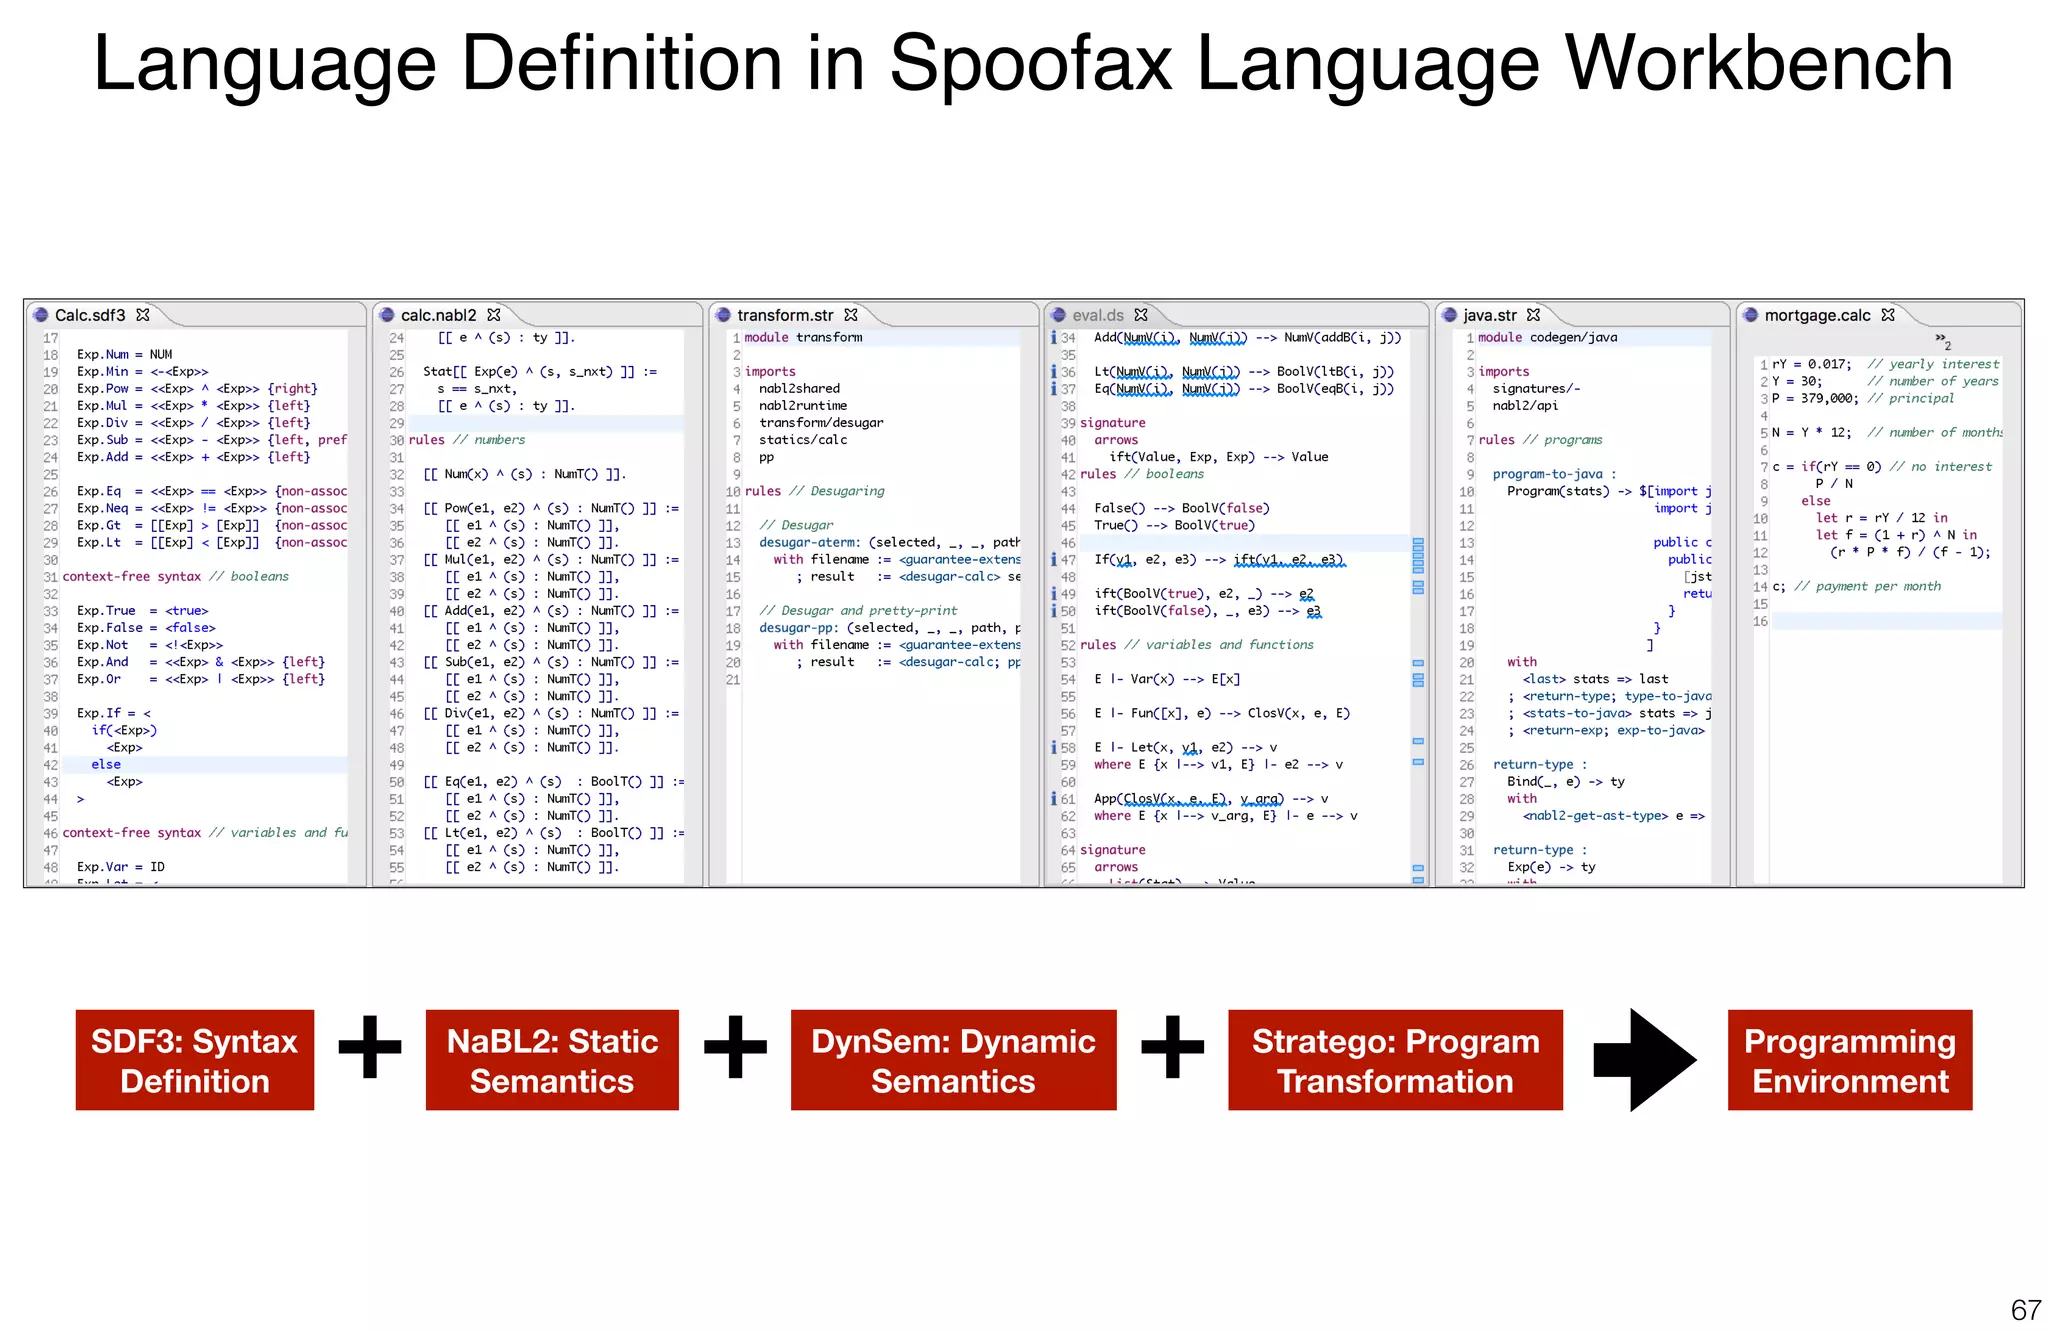Screen dimensions: 2048x1331
Task: Click the DynSem: Dynamic Semantics box
Action: pos(953,1060)
